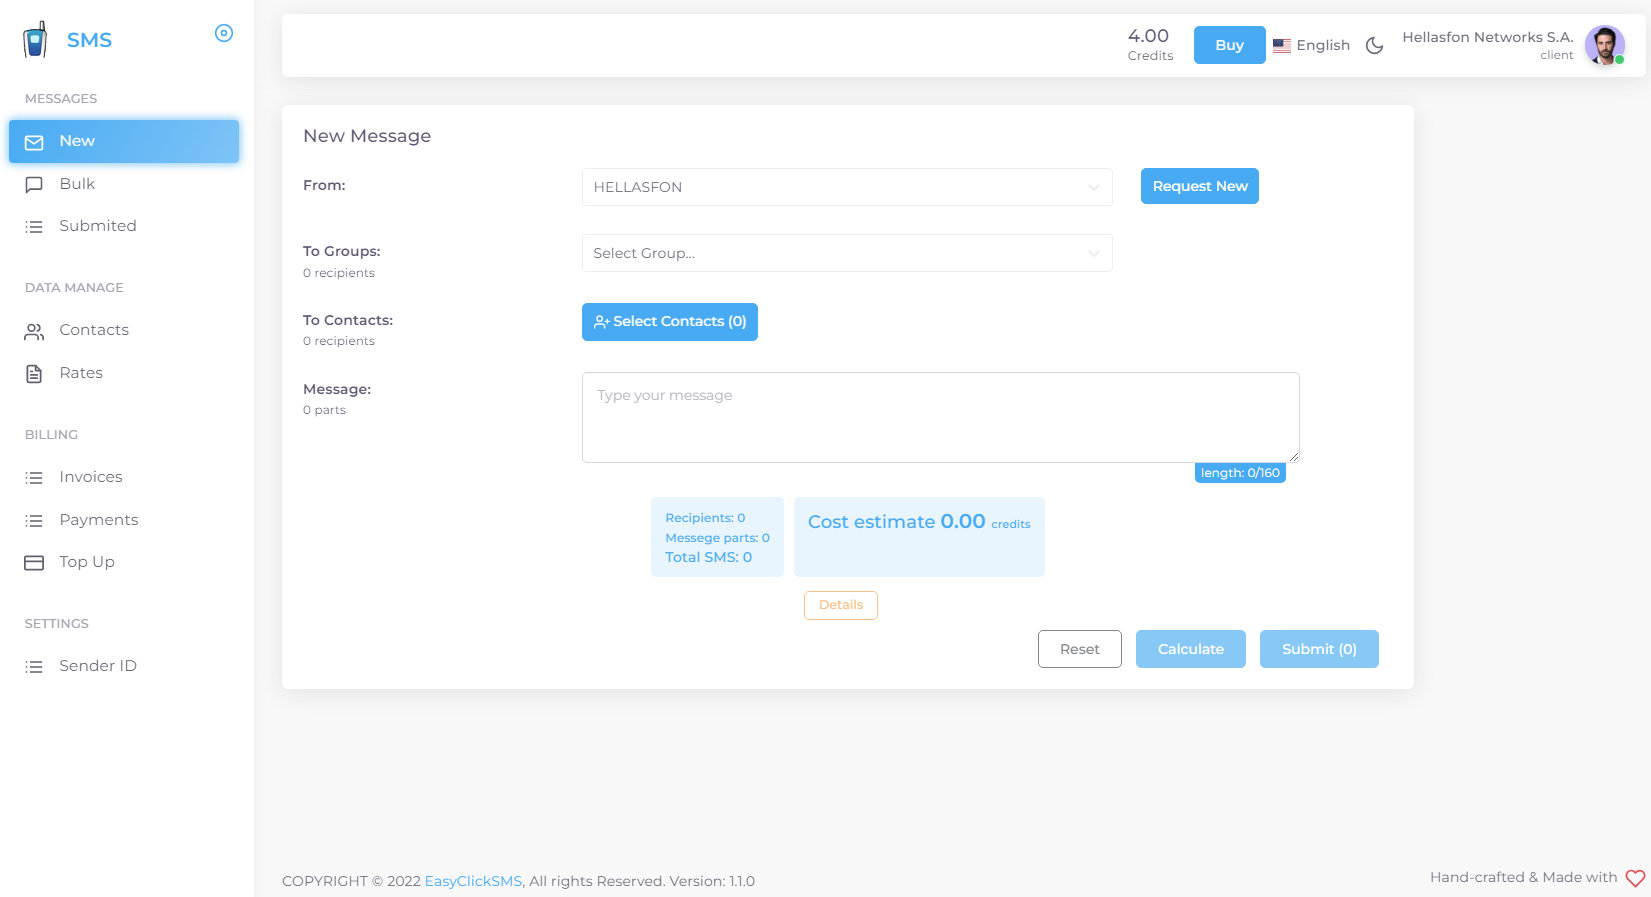Focus the Type your message text area
The image size is (1651, 897).
[941, 417]
